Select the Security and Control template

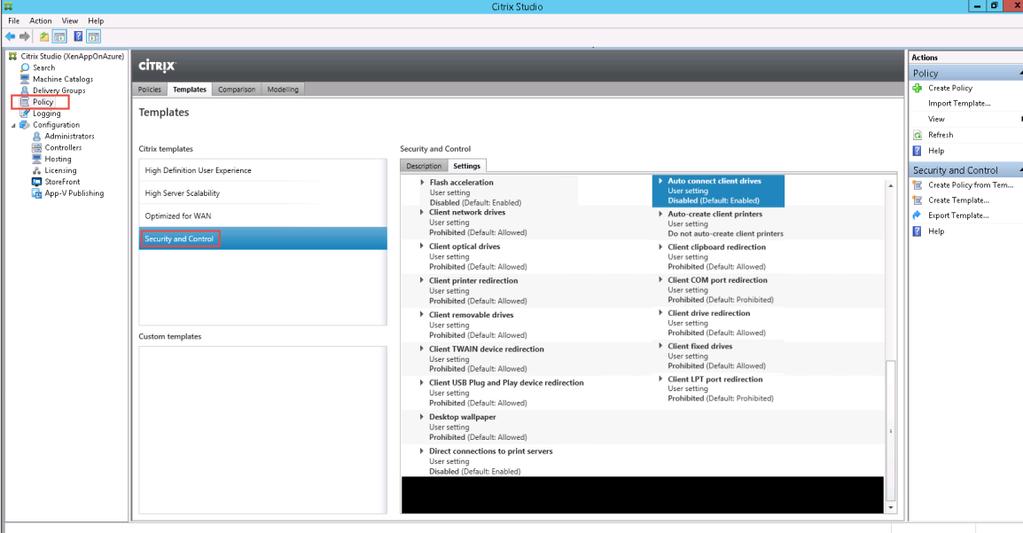pyautogui.click(x=263, y=239)
